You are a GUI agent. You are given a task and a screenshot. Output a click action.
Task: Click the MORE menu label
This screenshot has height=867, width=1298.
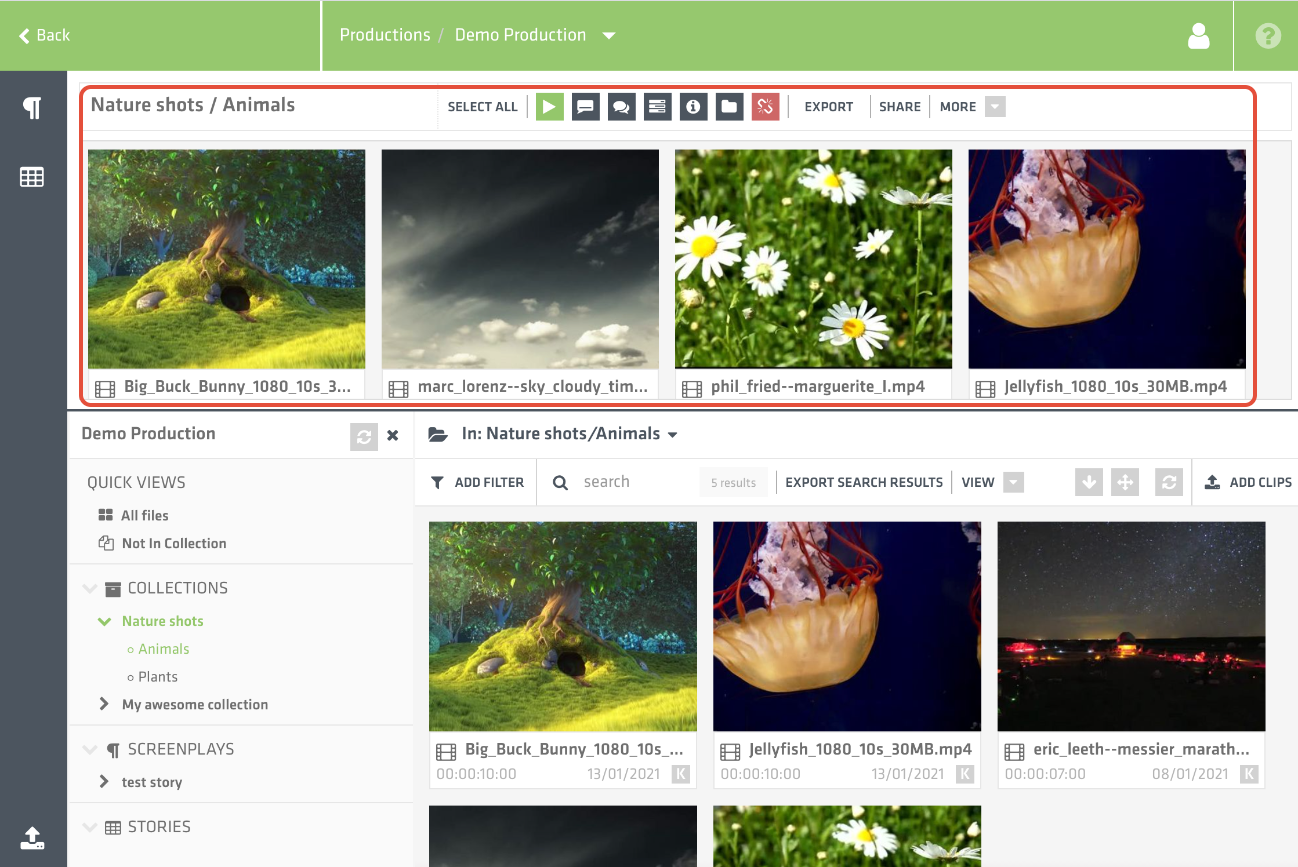(958, 107)
